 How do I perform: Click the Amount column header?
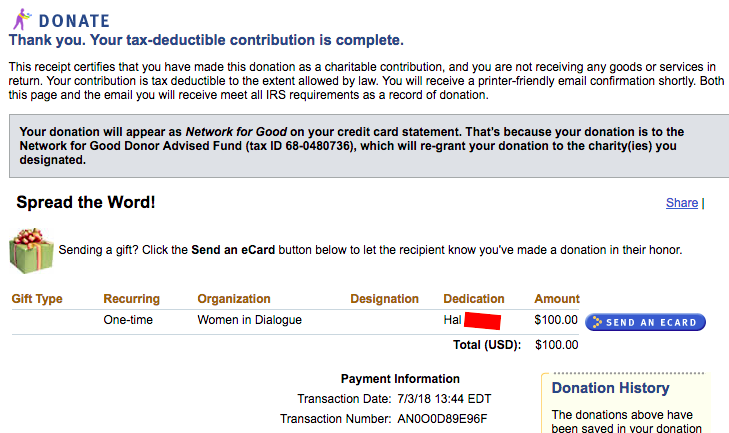coord(557,299)
